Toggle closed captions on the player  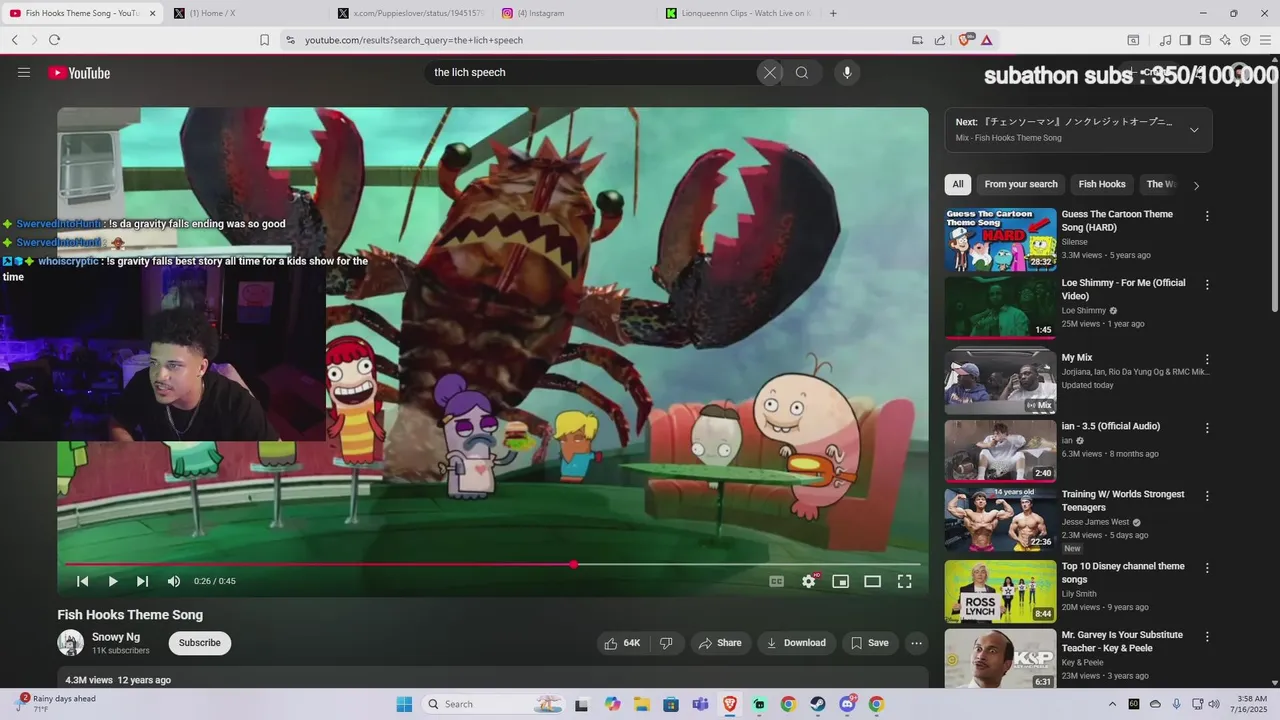click(776, 581)
